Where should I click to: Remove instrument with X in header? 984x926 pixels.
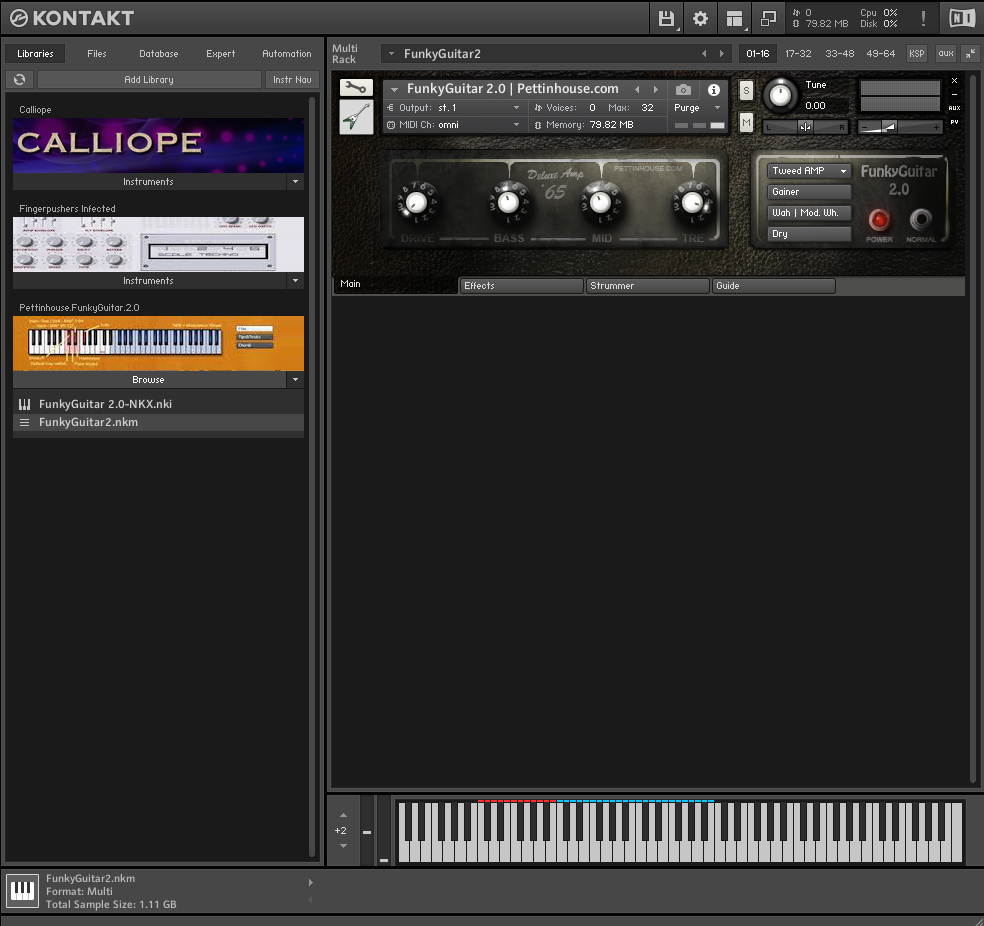pos(955,81)
